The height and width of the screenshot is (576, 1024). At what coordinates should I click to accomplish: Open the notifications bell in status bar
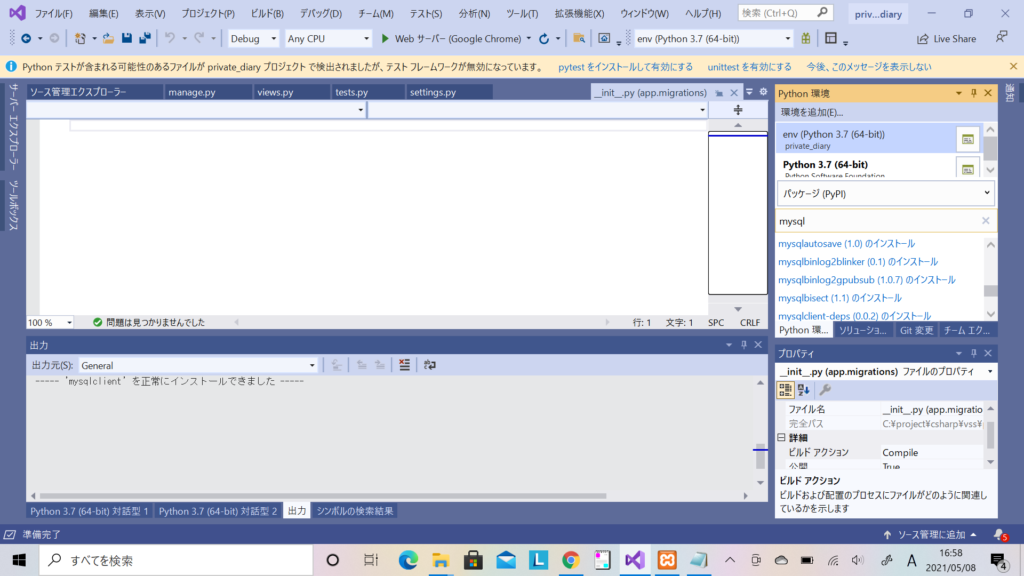tap(1000, 535)
